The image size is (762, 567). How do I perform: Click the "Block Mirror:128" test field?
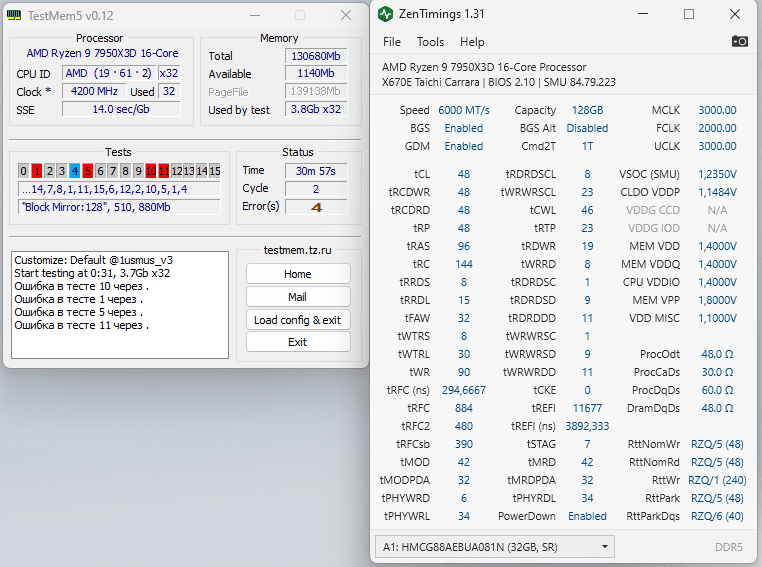(x=119, y=207)
